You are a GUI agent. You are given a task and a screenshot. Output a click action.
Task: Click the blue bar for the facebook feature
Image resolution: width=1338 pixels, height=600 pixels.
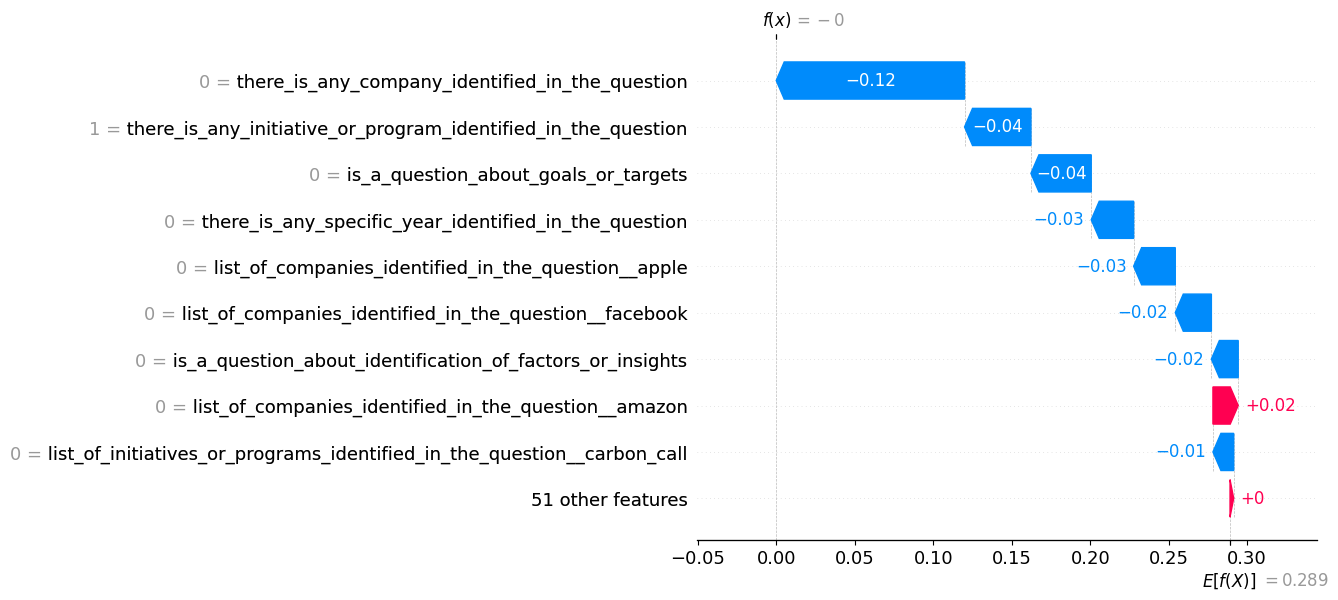tap(1194, 313)
